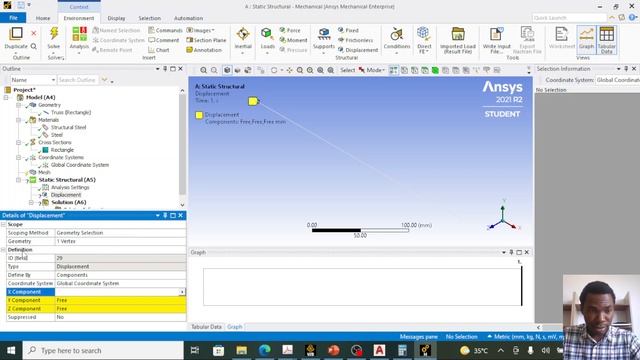Click the Windows taskbar search box
640x360 pixels.
[x=103, y=351]
